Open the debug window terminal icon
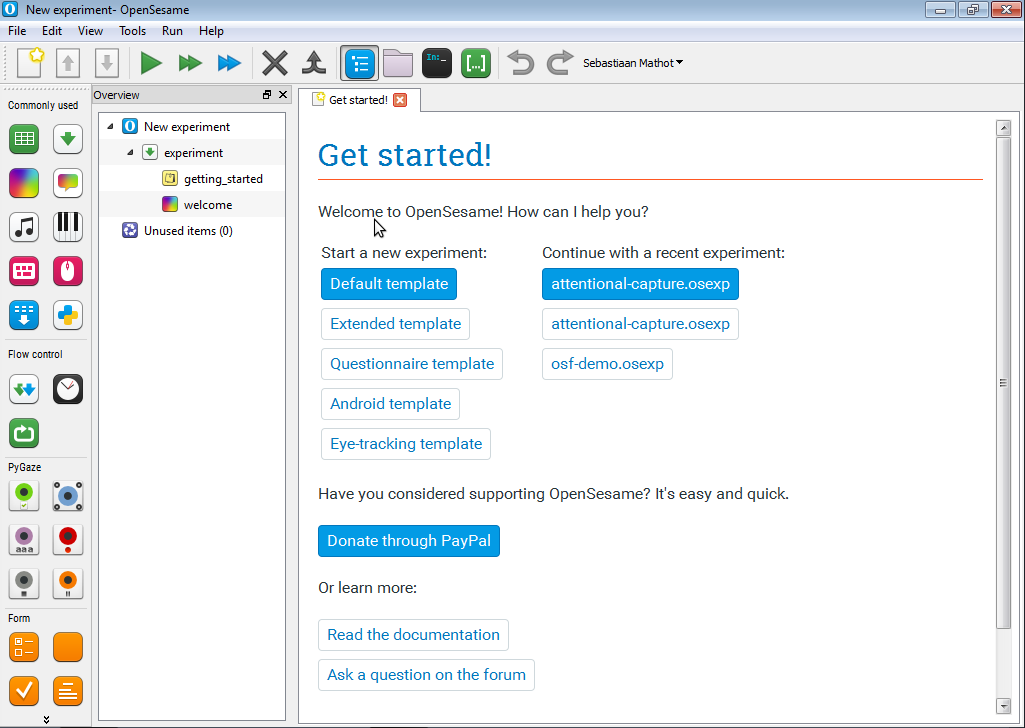Screen dimensions: 1025x728 coord(437,63)
